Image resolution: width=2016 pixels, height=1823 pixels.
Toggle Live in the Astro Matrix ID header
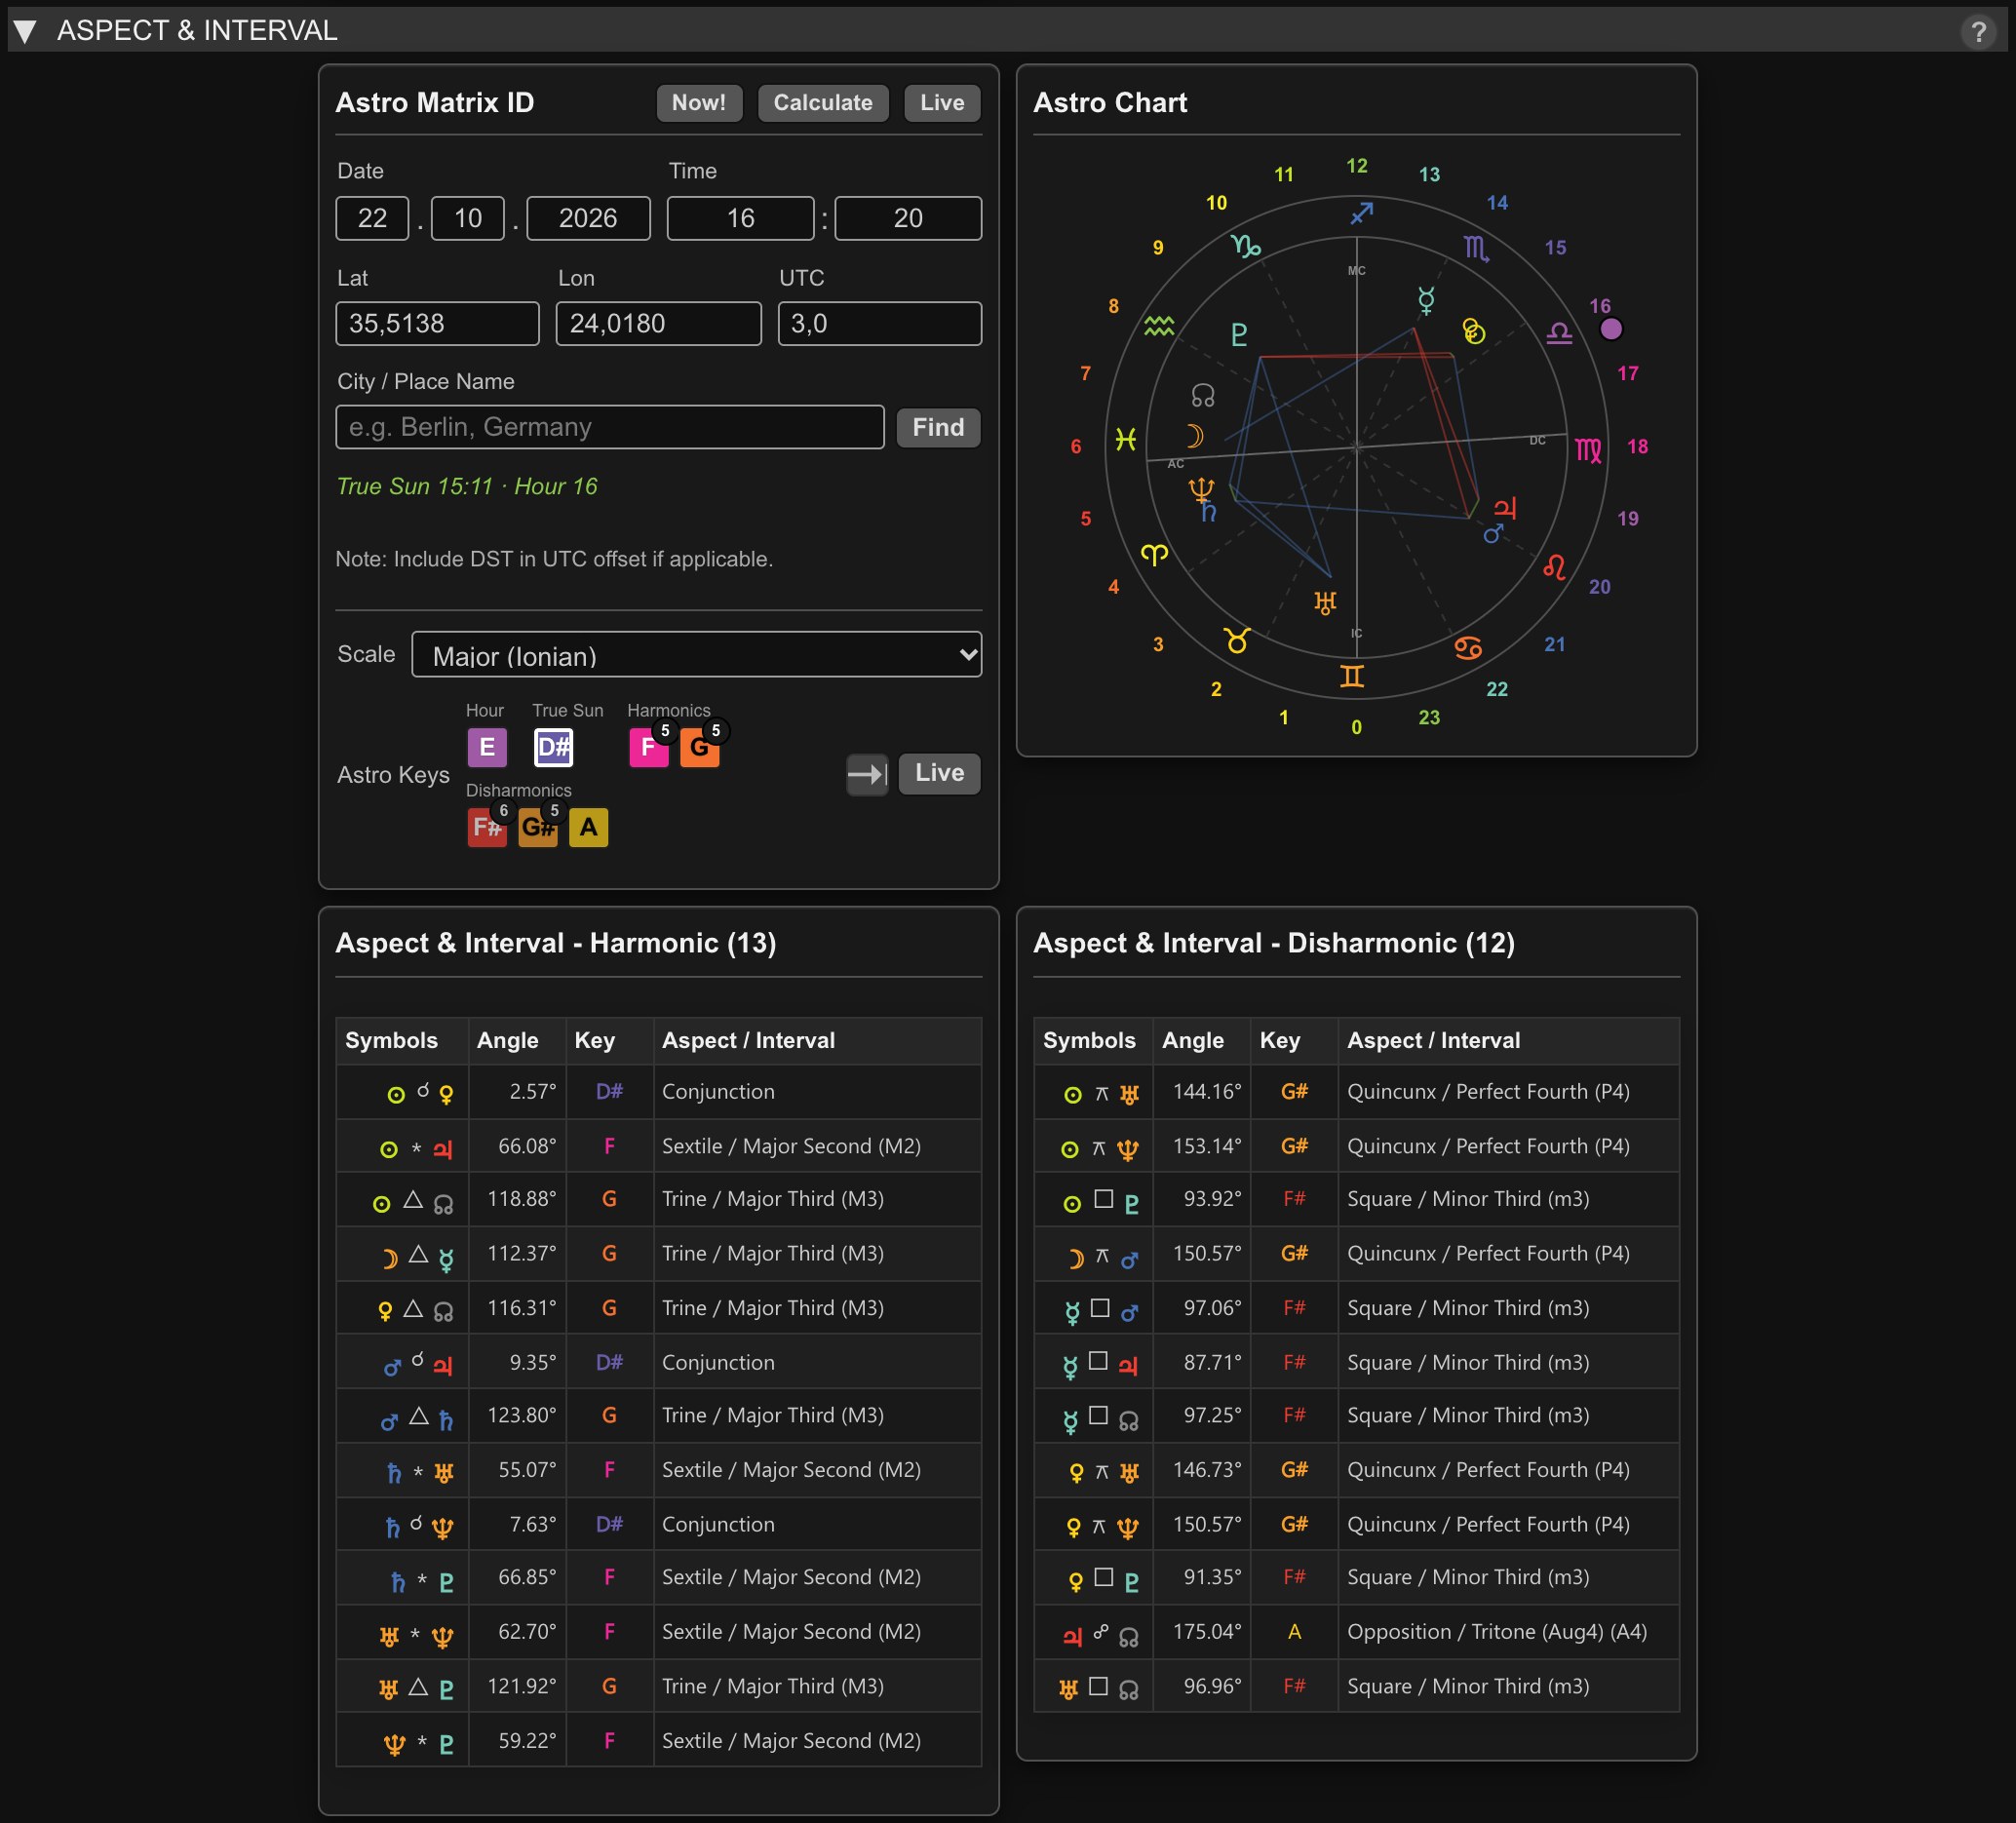click(942, 103)
